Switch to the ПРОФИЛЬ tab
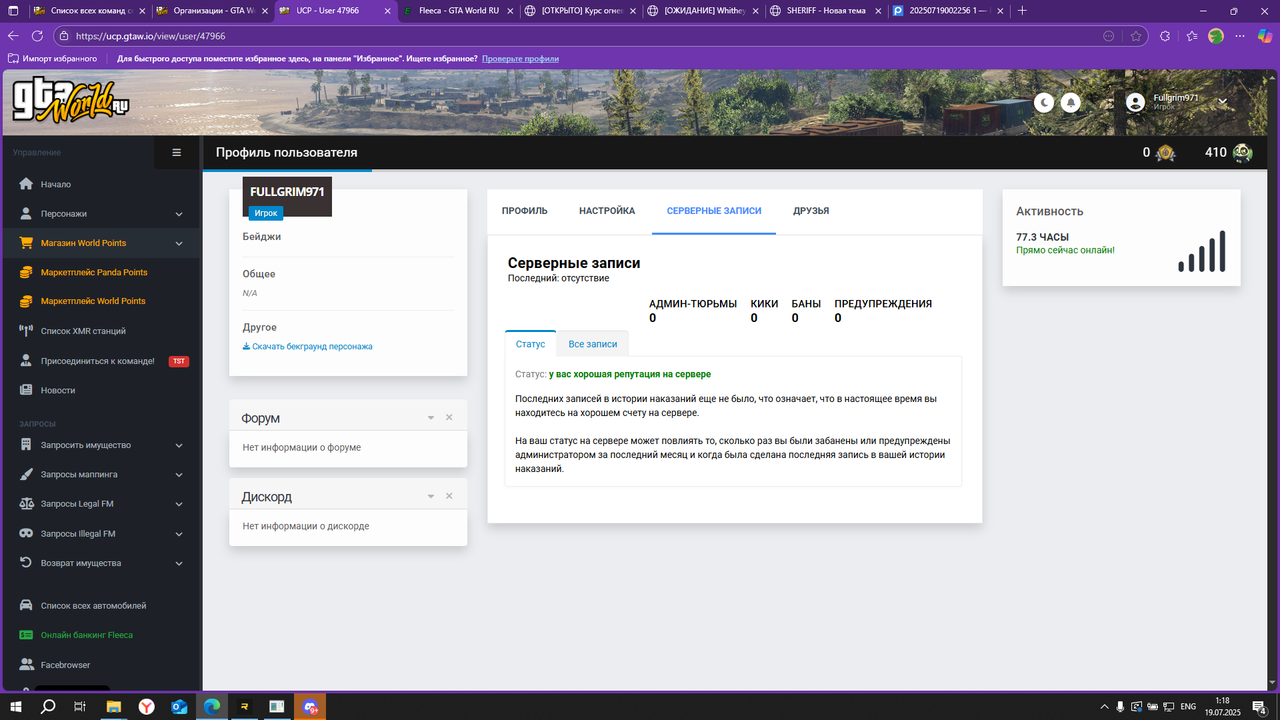This screenshot has width=1280, height=720. pos(525,211)
